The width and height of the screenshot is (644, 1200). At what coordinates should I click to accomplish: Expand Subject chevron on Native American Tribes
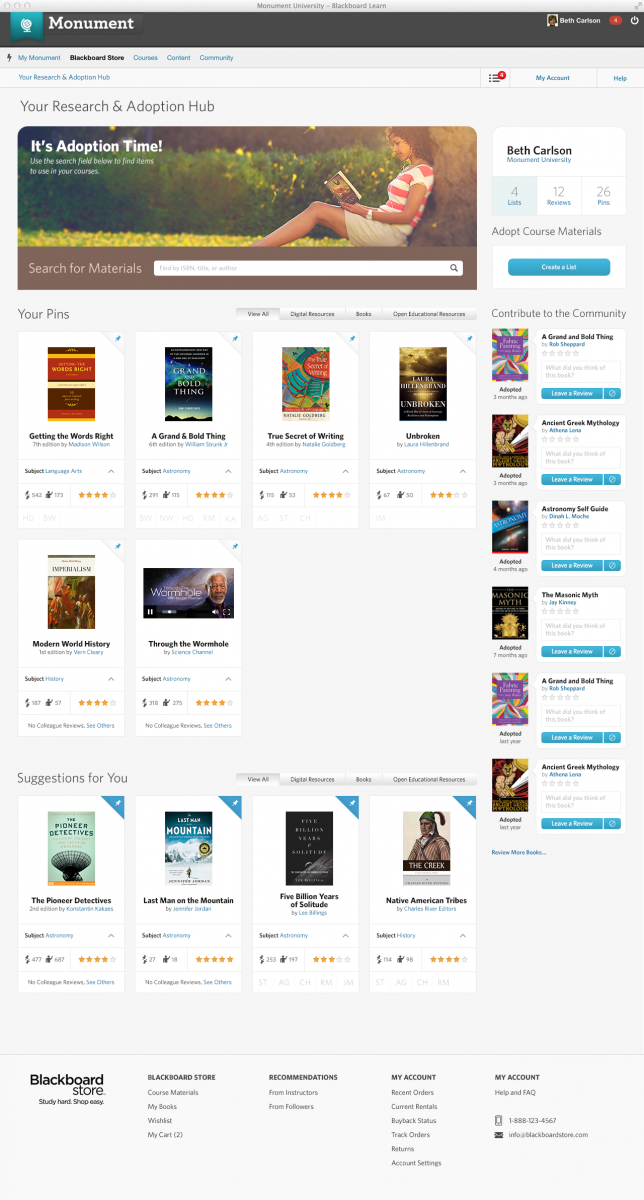[463, 935]
